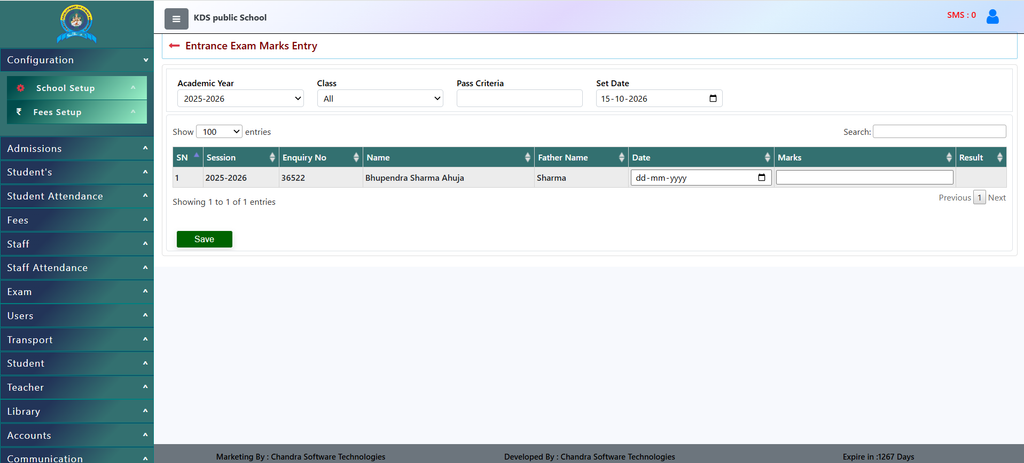Viewport: 1024px width, 463px height.
Task: Open row Date calendar picker icon
Action: 761,178
